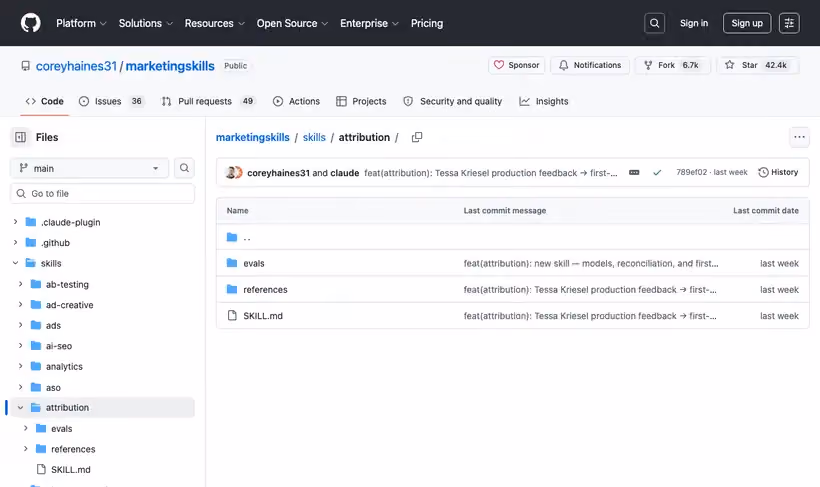Copy the attribution path icon
Screen dimensions: 820x487
pyautogui.click(x=417, y=137)
